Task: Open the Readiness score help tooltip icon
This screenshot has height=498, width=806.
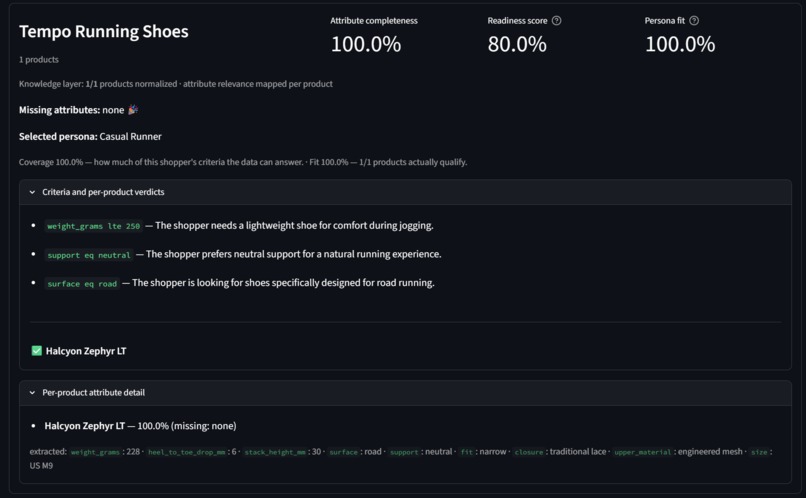Action: (556, 21)
